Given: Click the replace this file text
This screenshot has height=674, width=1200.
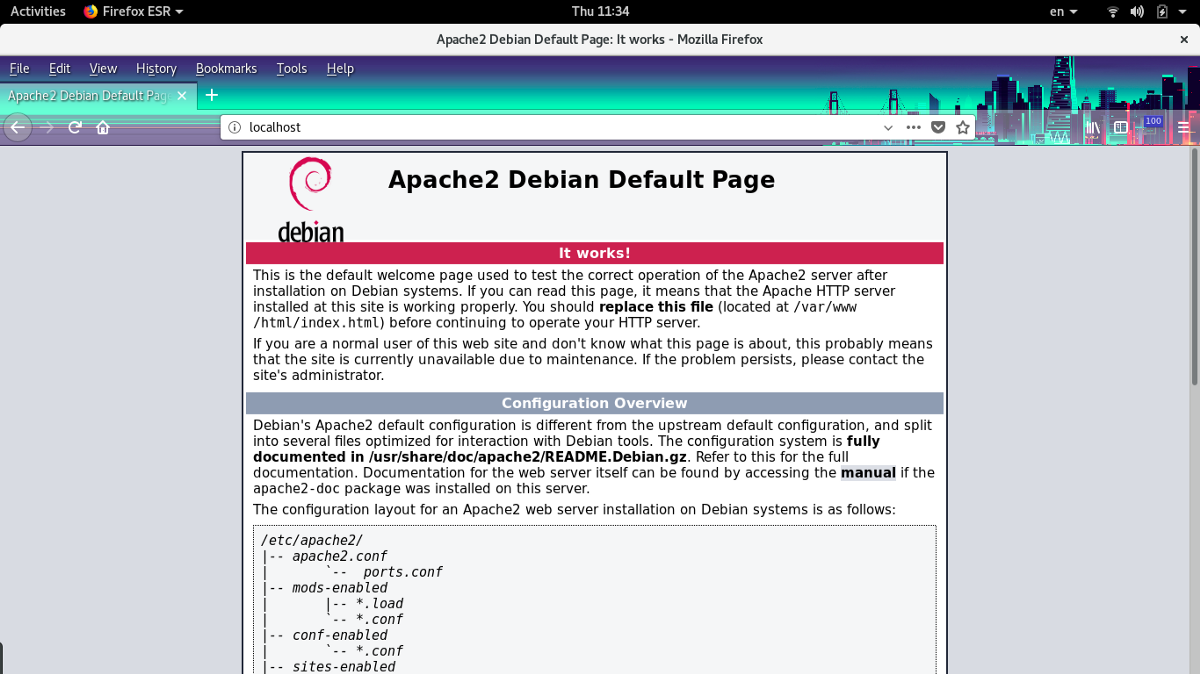Looking at the screenshot, I should [656, 307].
